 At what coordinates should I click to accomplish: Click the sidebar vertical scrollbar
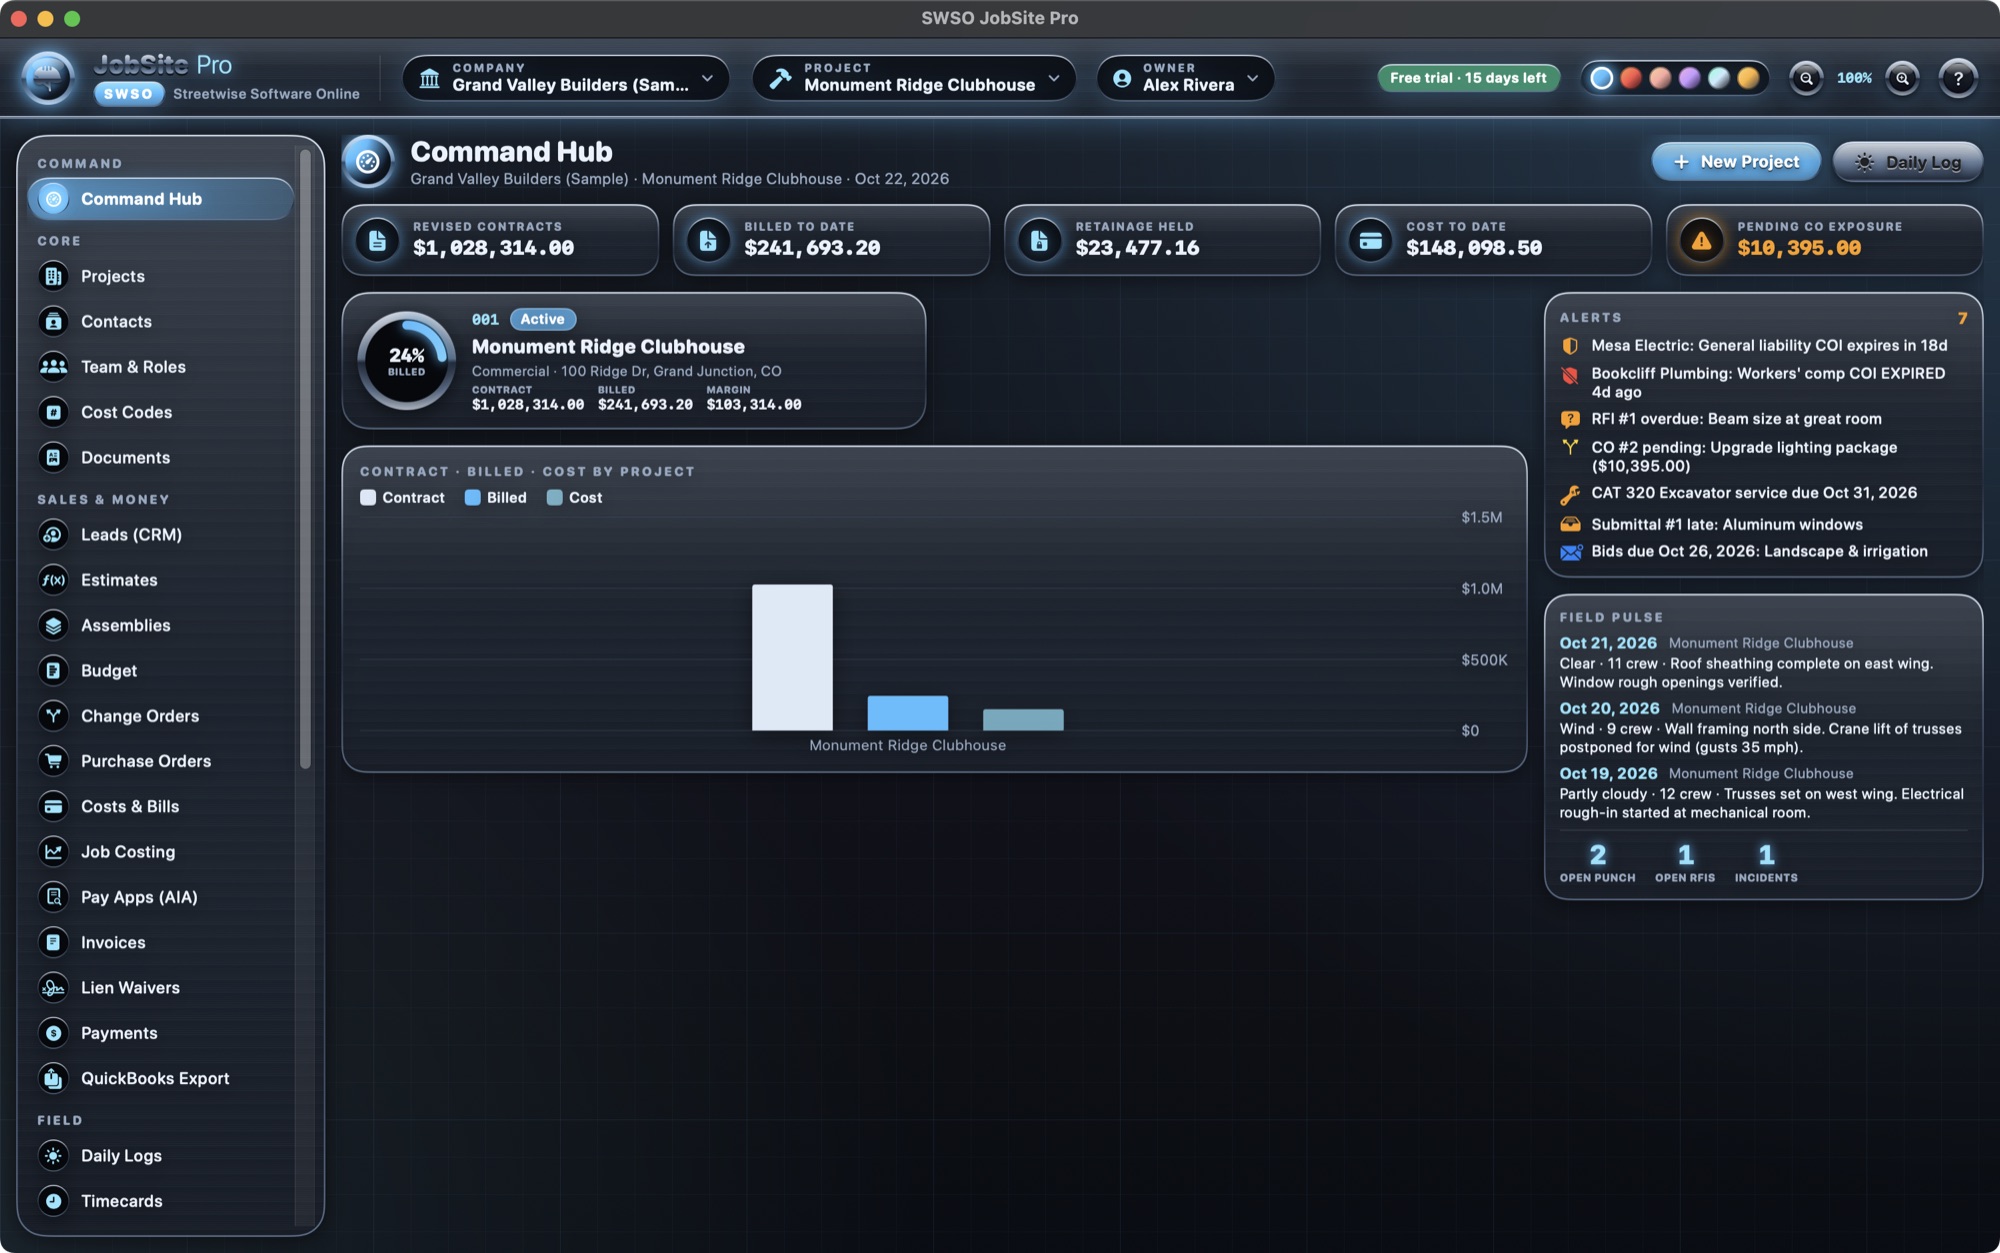click(305, 460)
